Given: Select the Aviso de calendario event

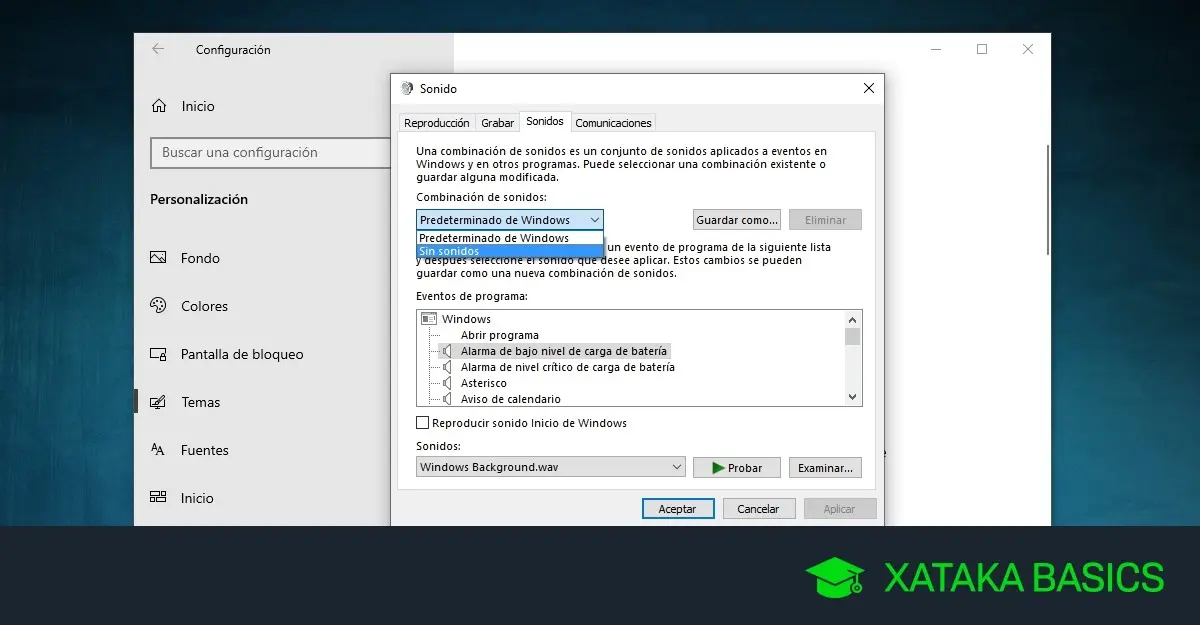Looking at the screenshot, I should tap(510, 399).
